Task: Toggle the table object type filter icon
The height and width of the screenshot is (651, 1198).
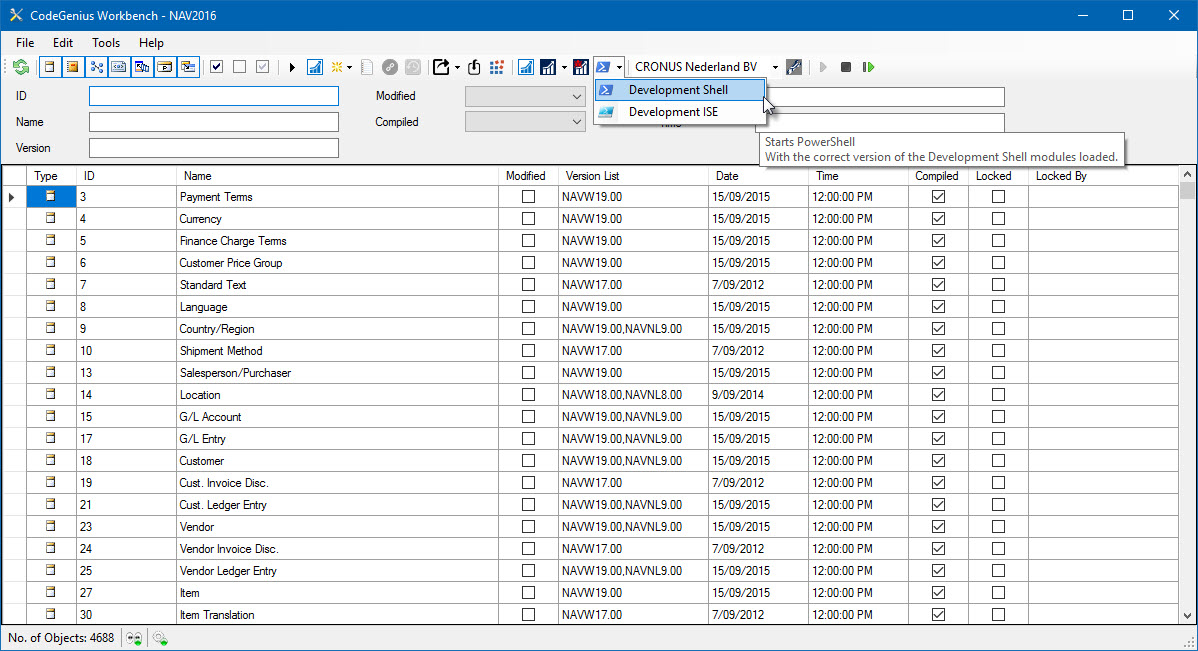Action: pyautogui.click(x=50, y=67)
